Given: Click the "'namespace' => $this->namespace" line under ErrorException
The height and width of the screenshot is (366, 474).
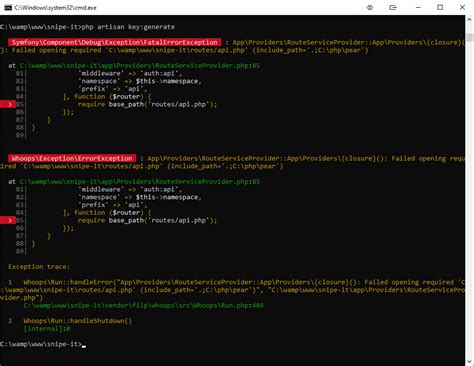Looking at the screenshot, I should click(140, 197).
